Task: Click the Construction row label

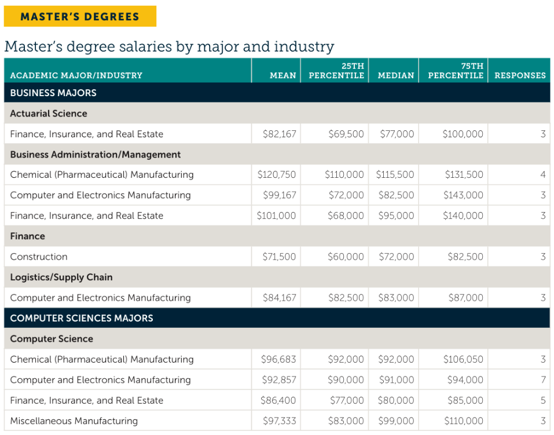Action: point(39,257)
